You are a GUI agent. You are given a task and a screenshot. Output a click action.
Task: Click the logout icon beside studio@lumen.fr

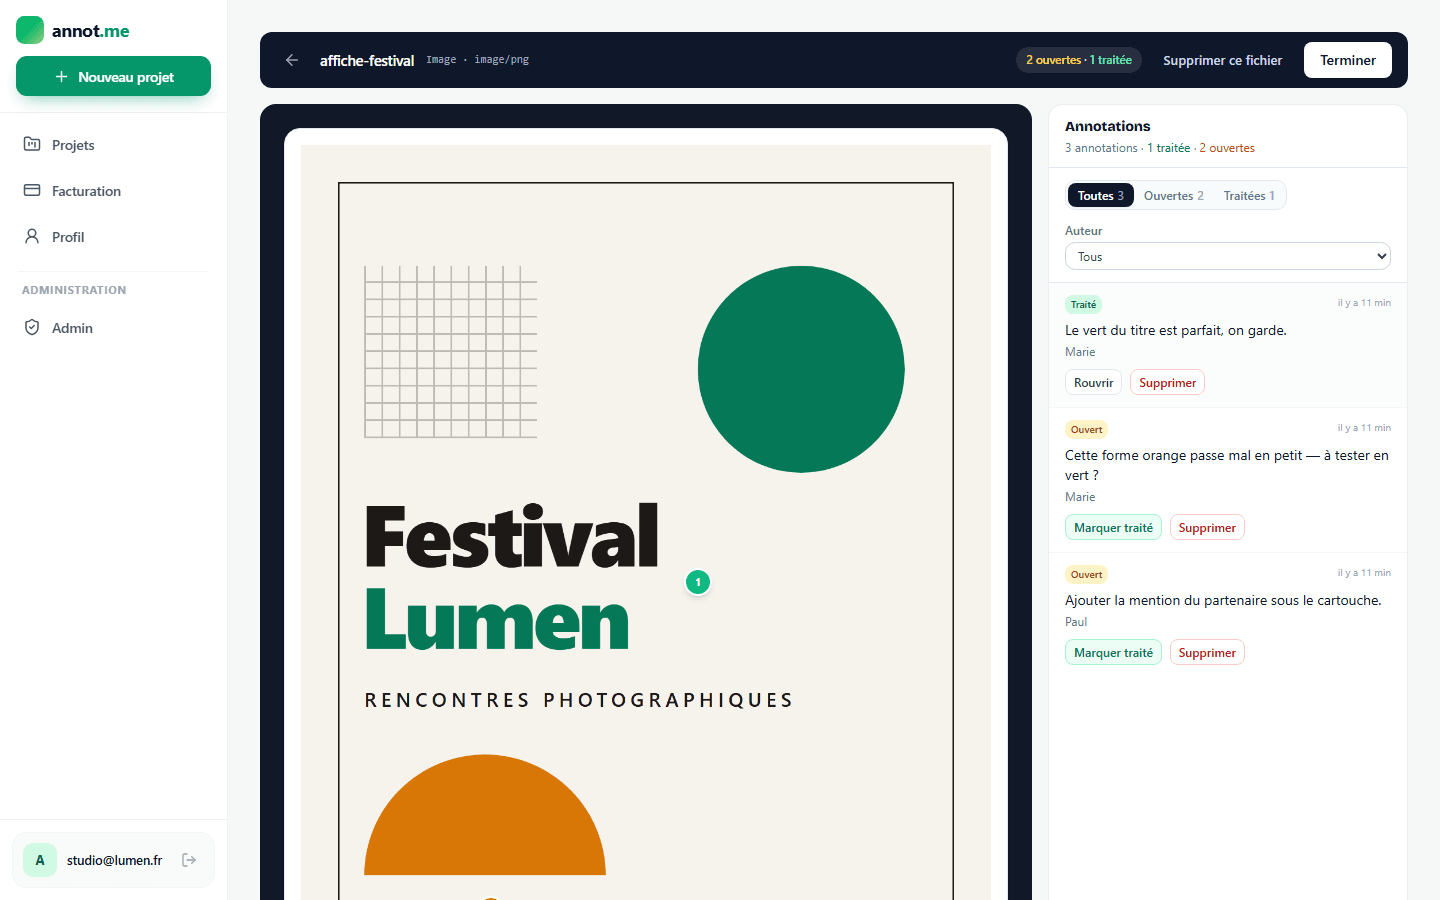tap(189, 860)
